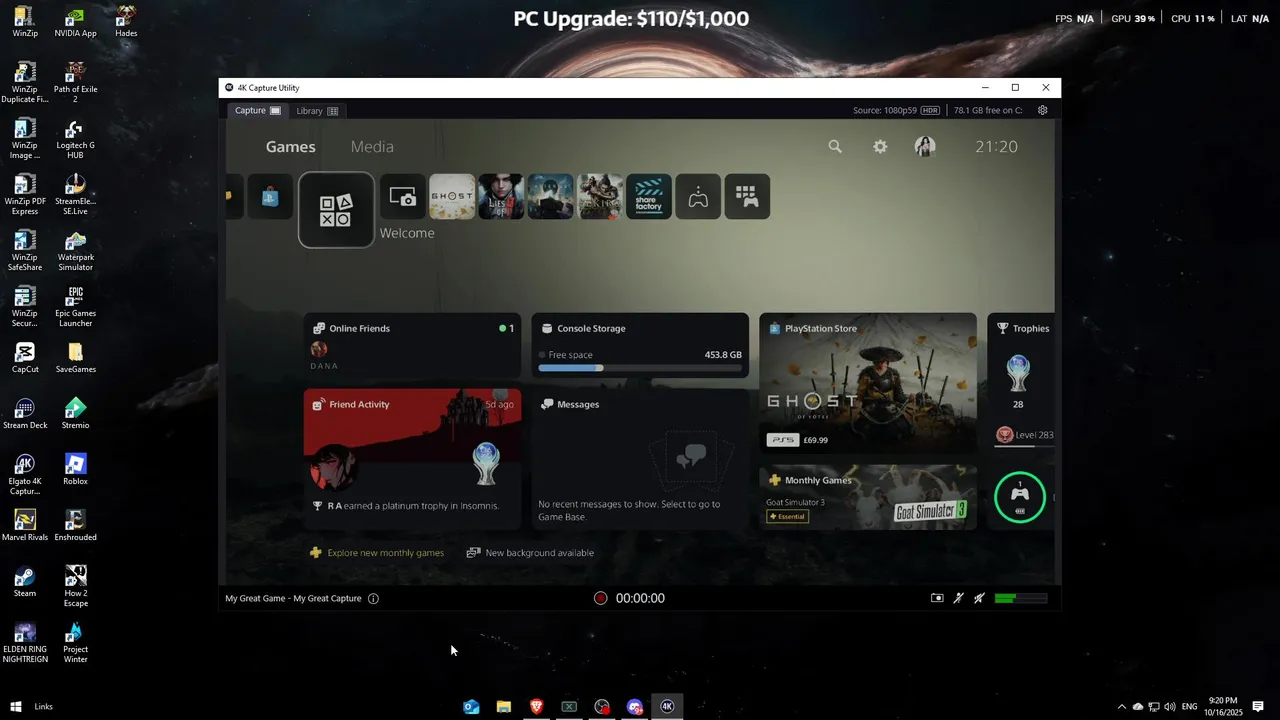Expand the system tray hidden icons chevron
Image resolution: width=1280 pixels, height=720 pixels.
coord(1121,707)
